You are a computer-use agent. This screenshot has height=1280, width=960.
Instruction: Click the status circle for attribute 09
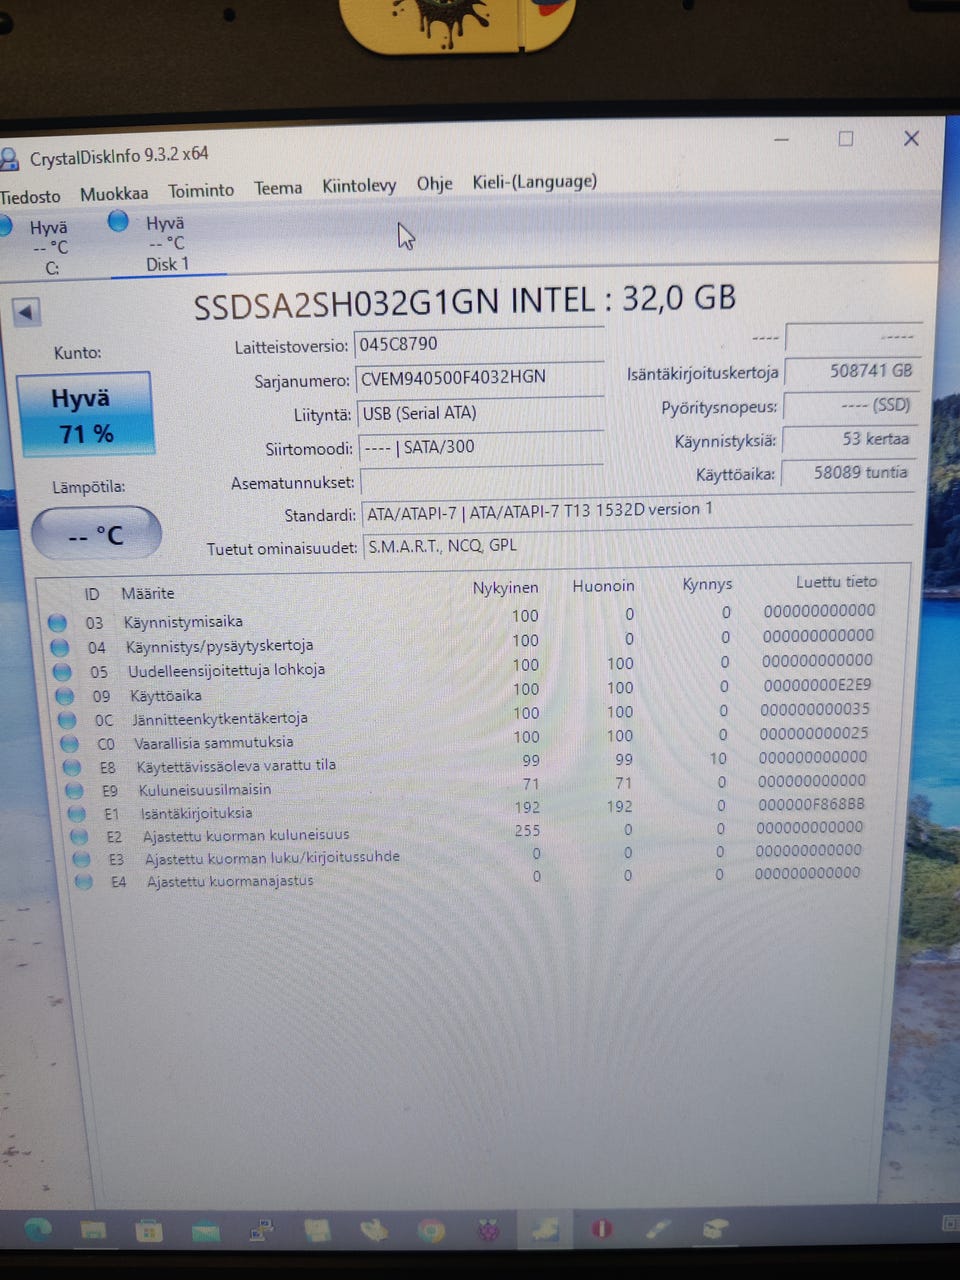click(65, 696)
